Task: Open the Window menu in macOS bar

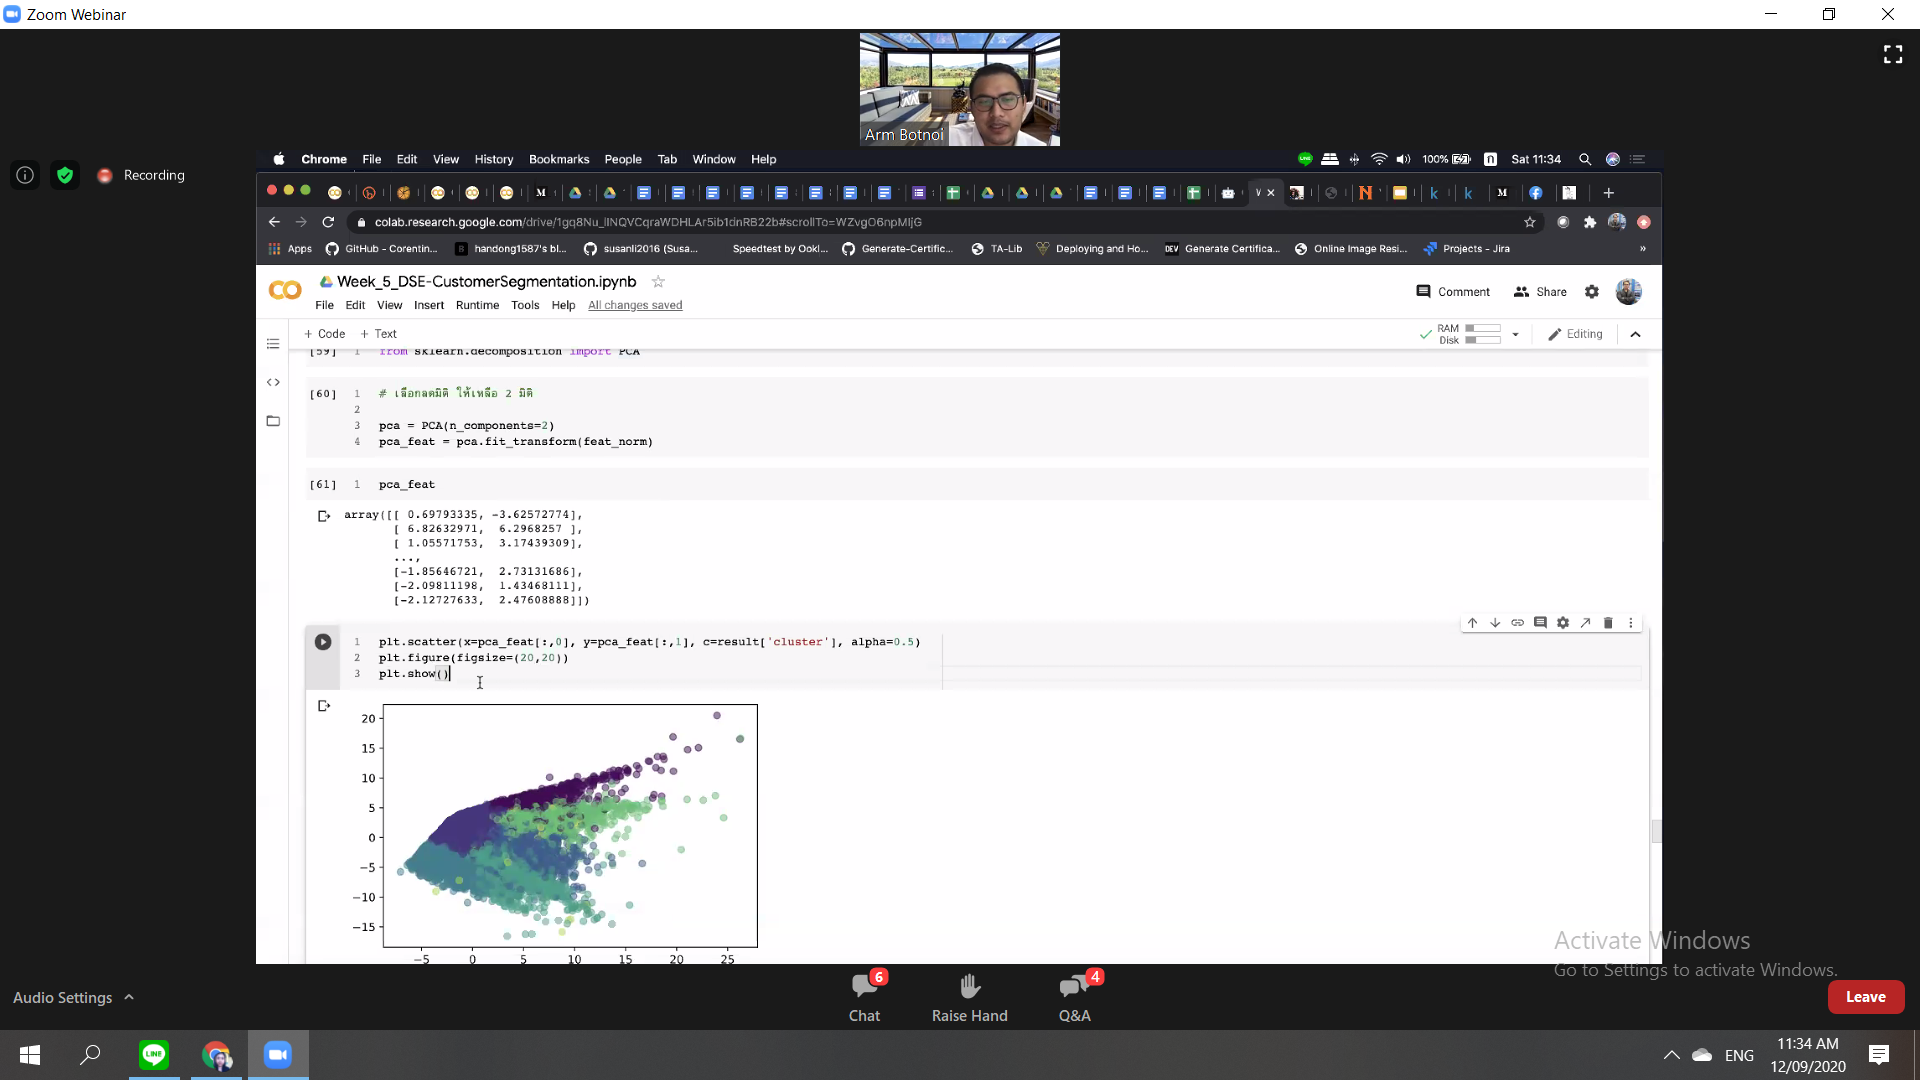Action: pyautogui.click(x=714, y=160)
